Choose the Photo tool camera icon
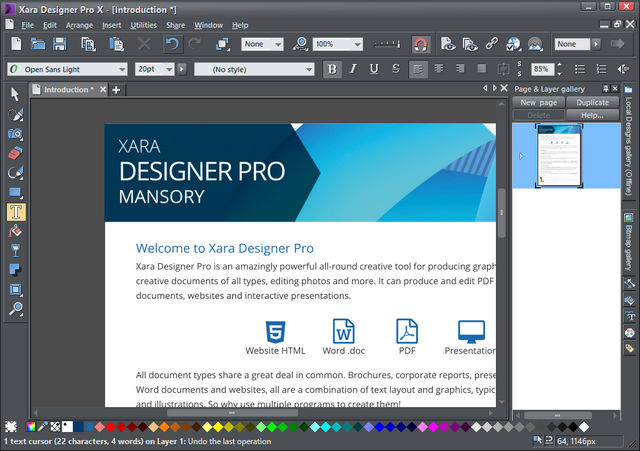 point(15,133)
